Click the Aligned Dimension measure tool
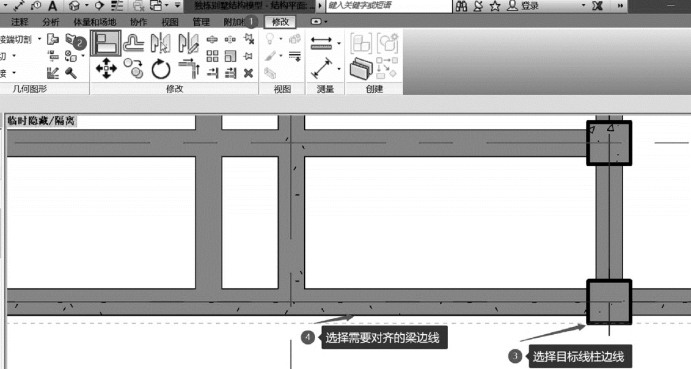Image resolution: width=691 pixels, height=369 pixels. coord(322,68)
